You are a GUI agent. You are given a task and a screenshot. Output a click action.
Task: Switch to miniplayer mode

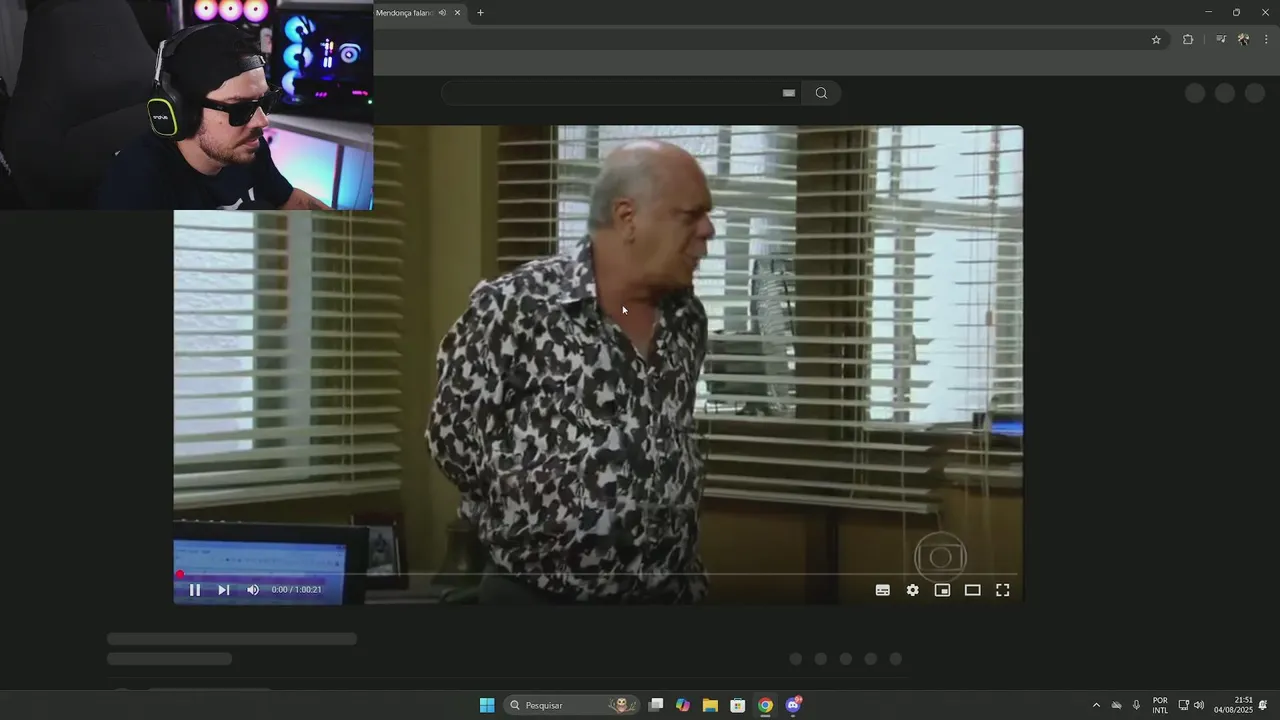point(942,590)
